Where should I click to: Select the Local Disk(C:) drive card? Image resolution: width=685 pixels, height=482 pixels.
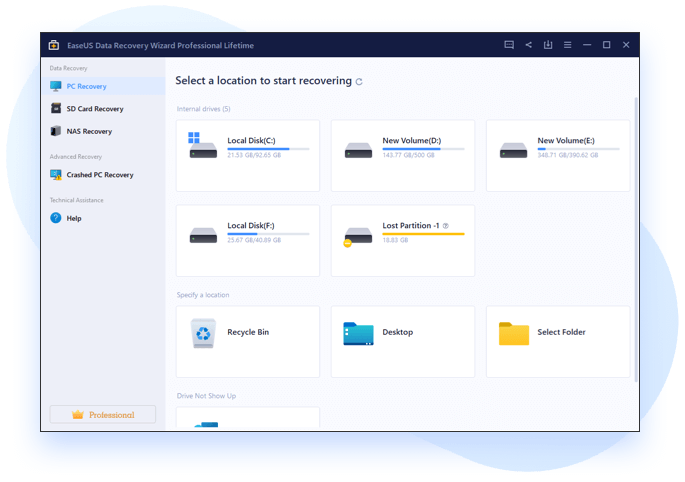click(x=248, y=156)
